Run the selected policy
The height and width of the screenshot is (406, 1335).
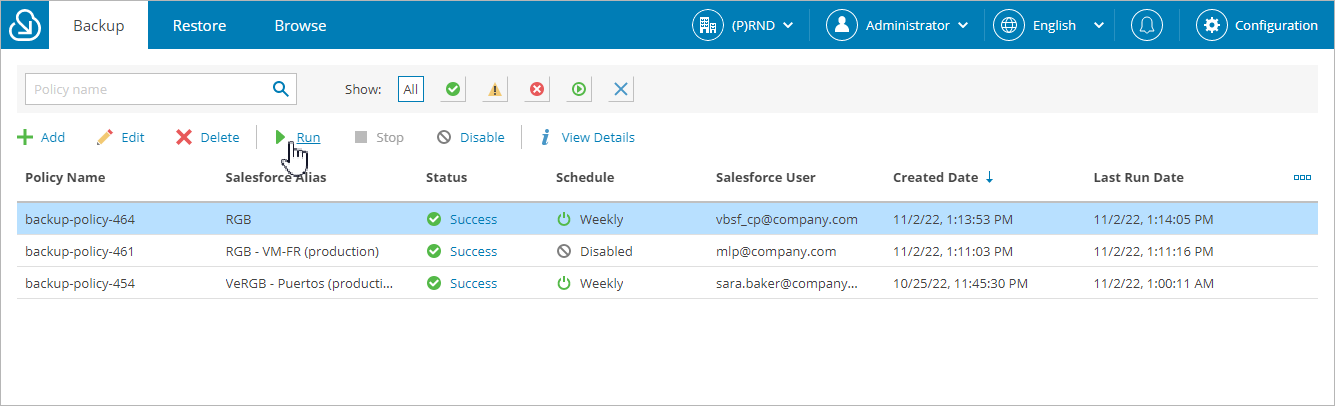click(x=298, y=137)
